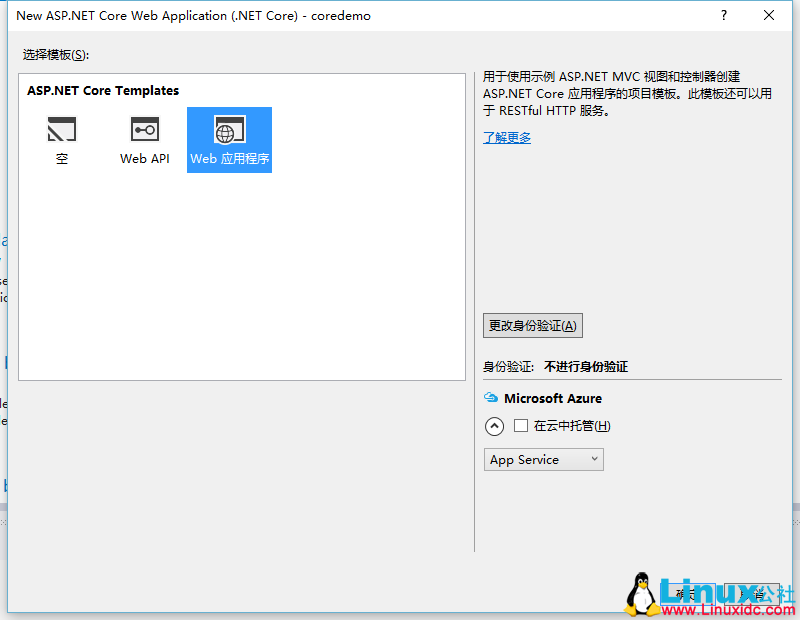The image size is (800, 620).
Task: Confirm with the 确定 button
Action: coord(686,593)
